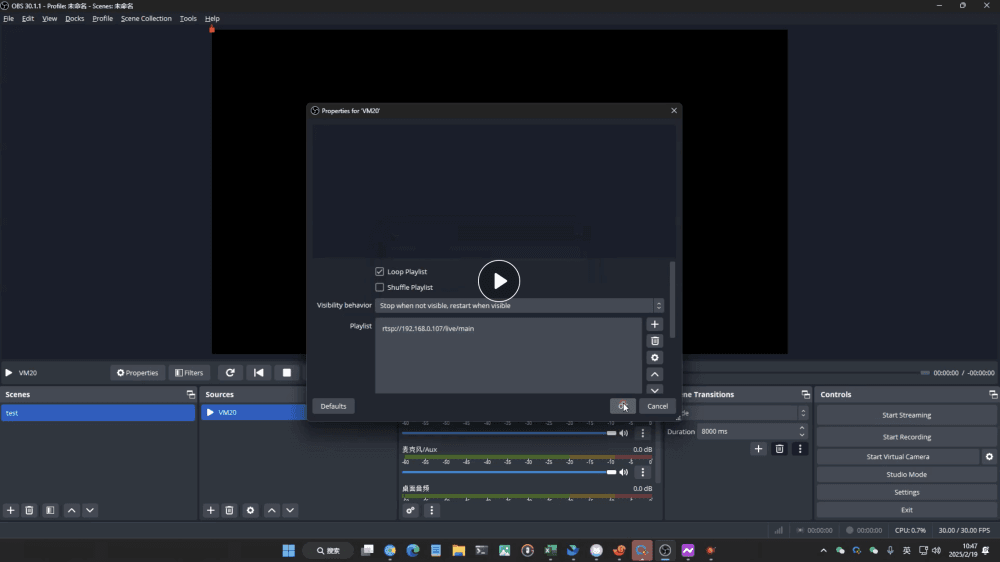Image resolution: width=1000 pixels, height=562 pixels.
Task: Enter Studio Mode
Action: [x=906, y=475]
